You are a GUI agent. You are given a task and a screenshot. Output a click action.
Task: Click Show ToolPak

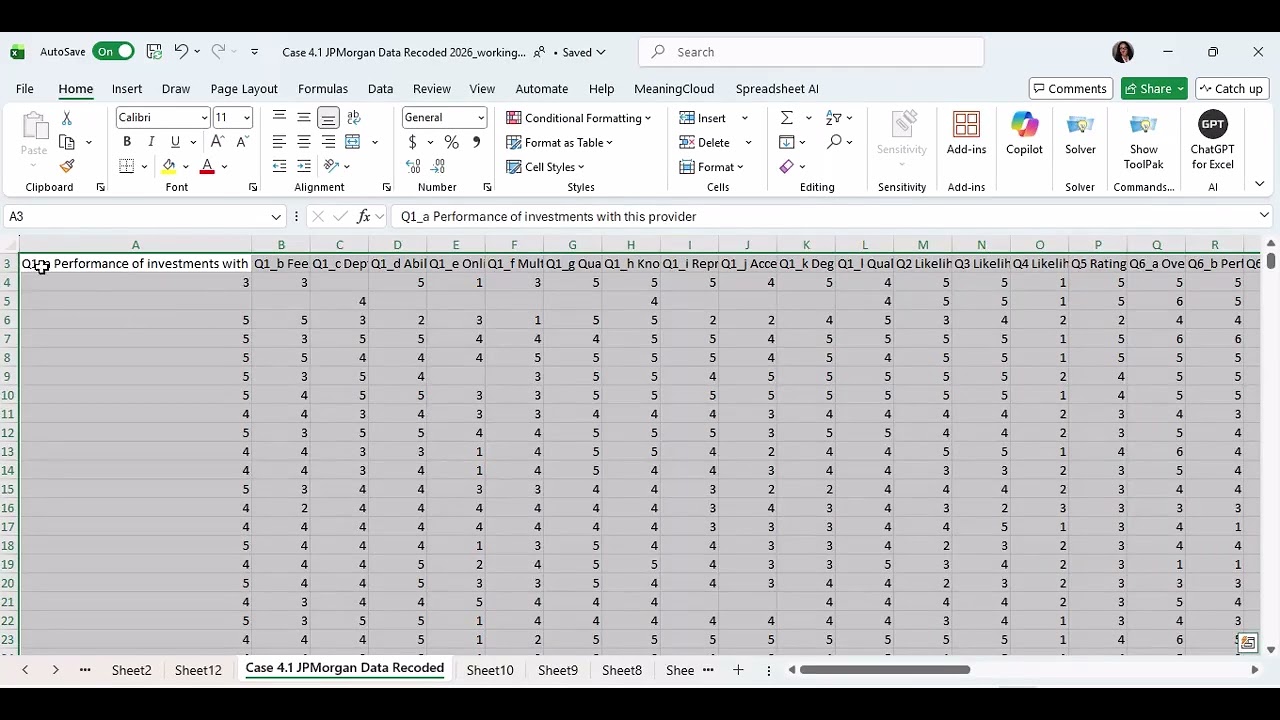tap(1144, 140)
